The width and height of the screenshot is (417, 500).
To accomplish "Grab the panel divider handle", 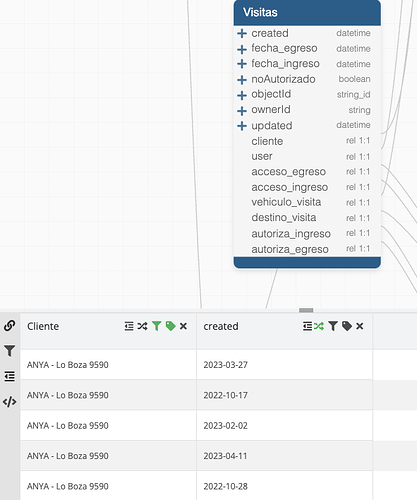I will coord(306,310).
